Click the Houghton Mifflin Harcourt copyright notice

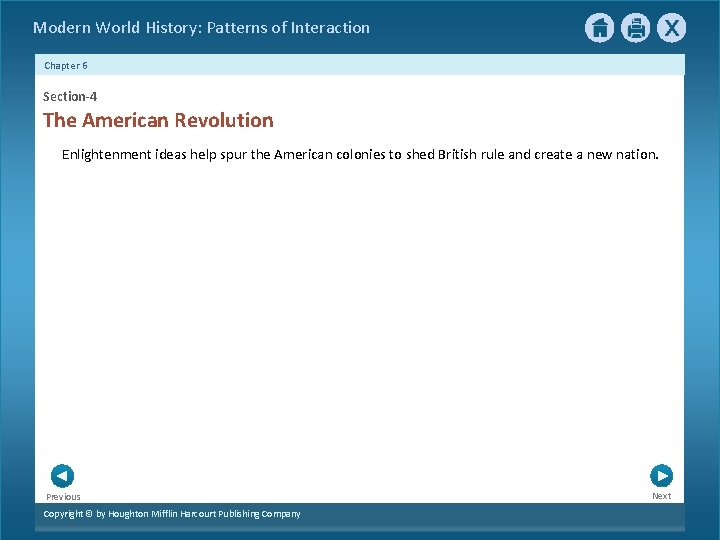172,514
